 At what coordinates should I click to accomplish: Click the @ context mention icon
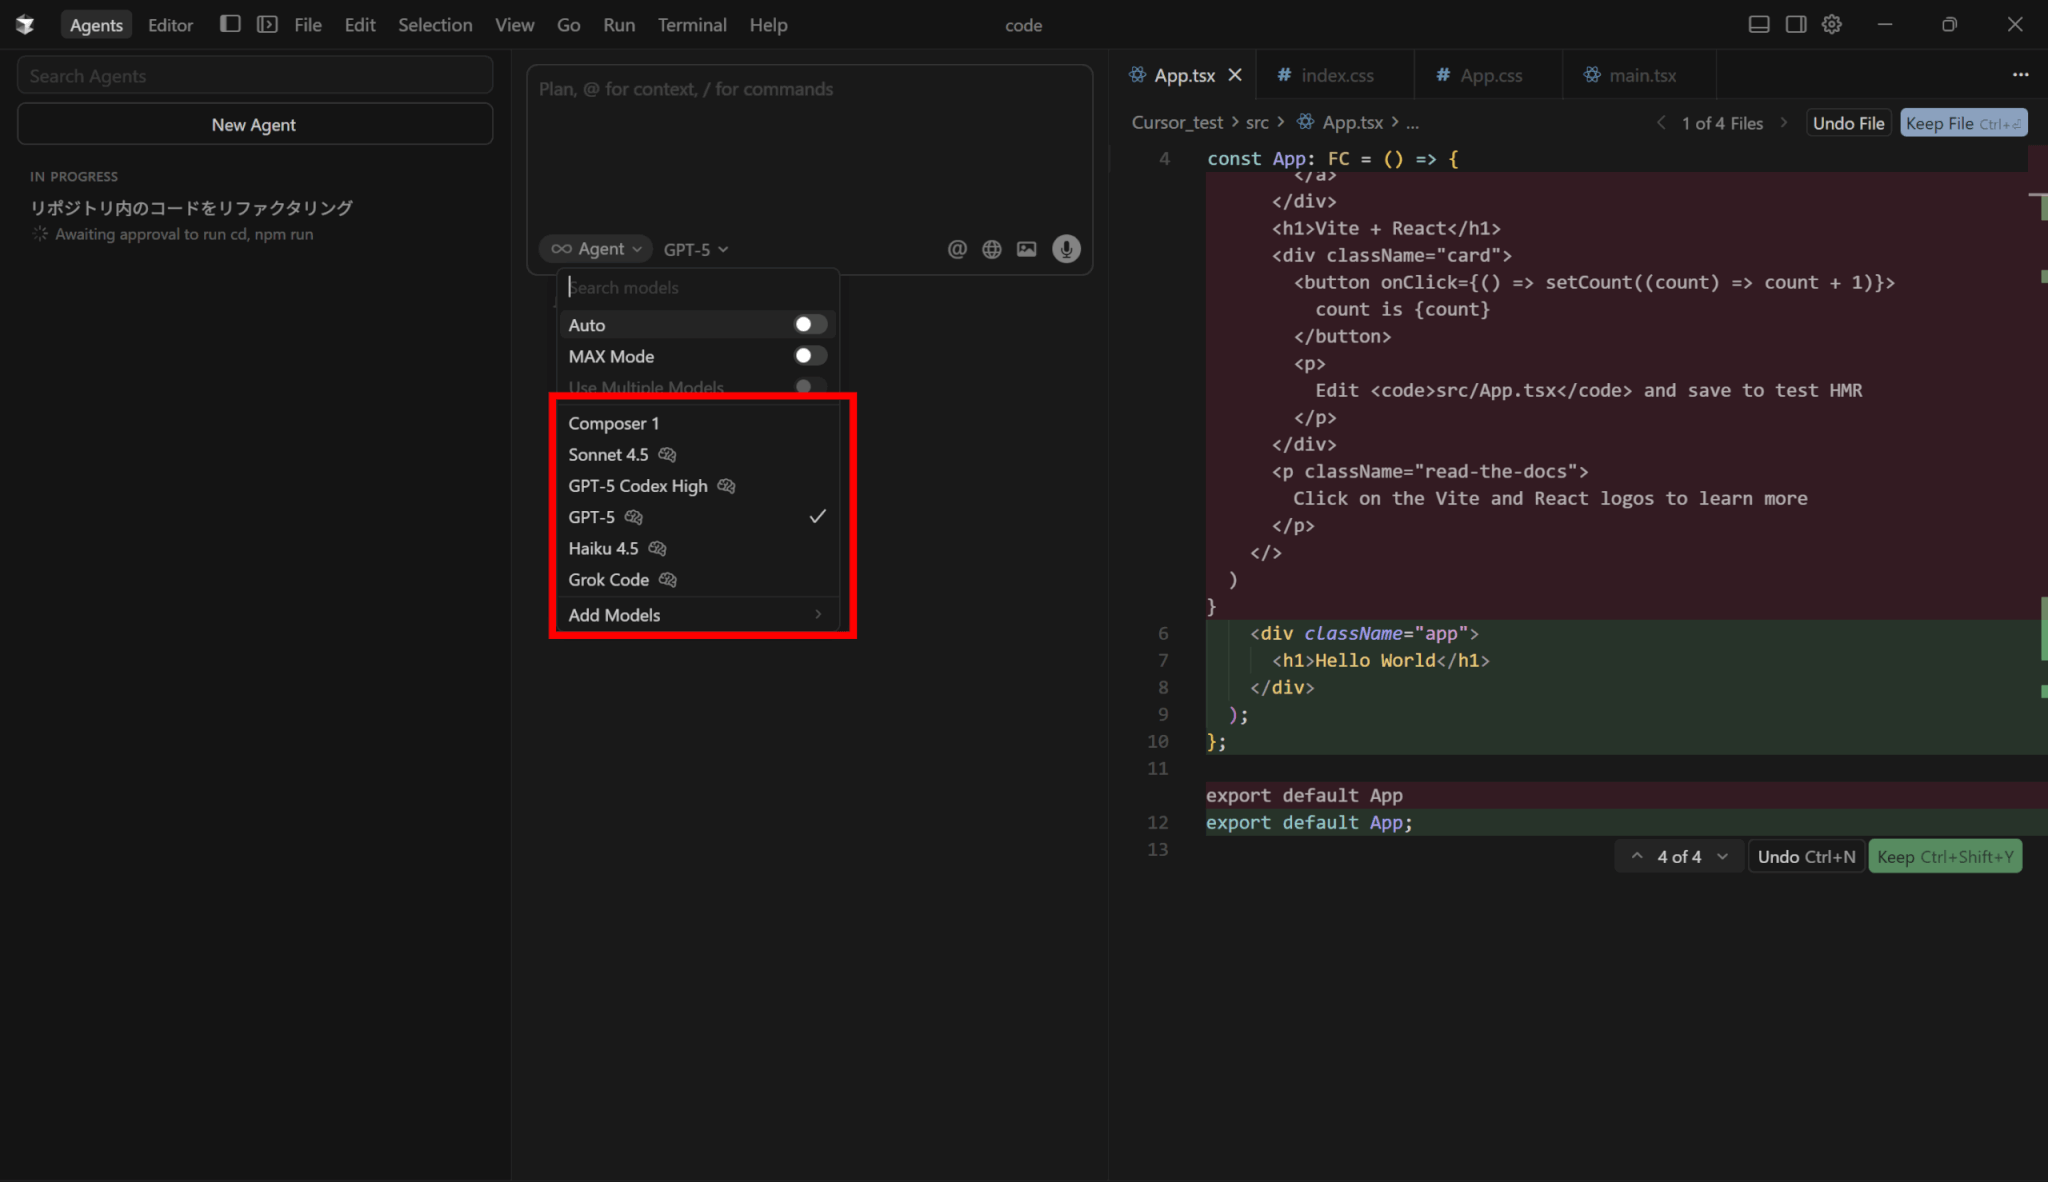point(957,249)
